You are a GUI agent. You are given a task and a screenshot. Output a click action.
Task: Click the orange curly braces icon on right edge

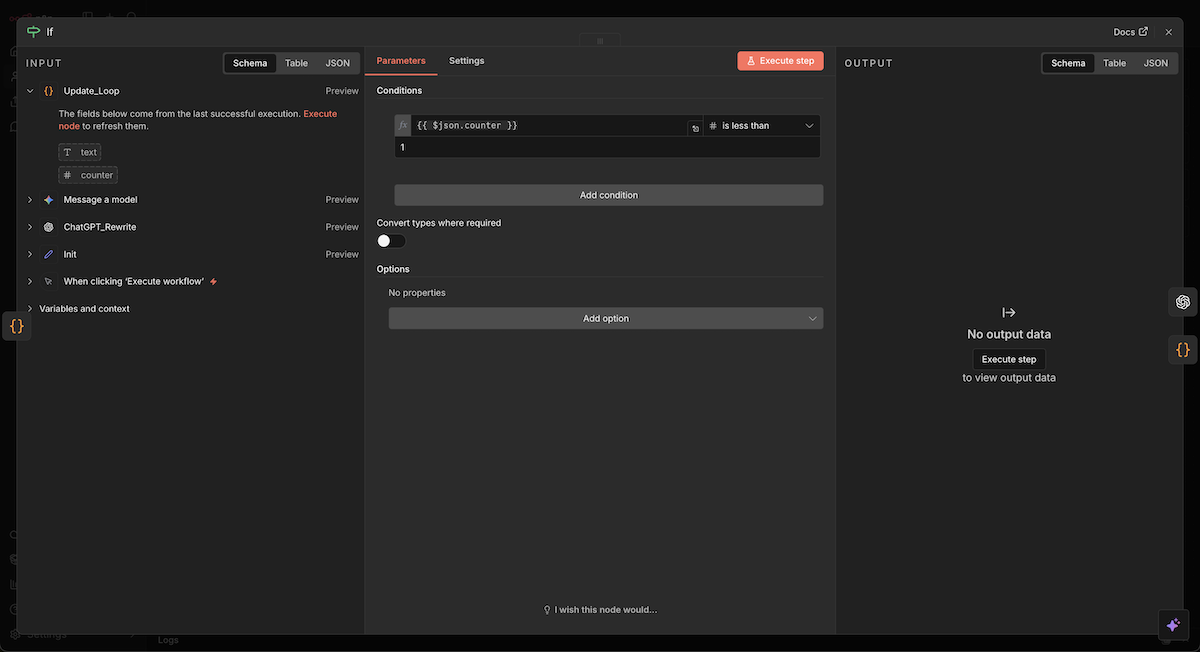(x=1183, y=350)
